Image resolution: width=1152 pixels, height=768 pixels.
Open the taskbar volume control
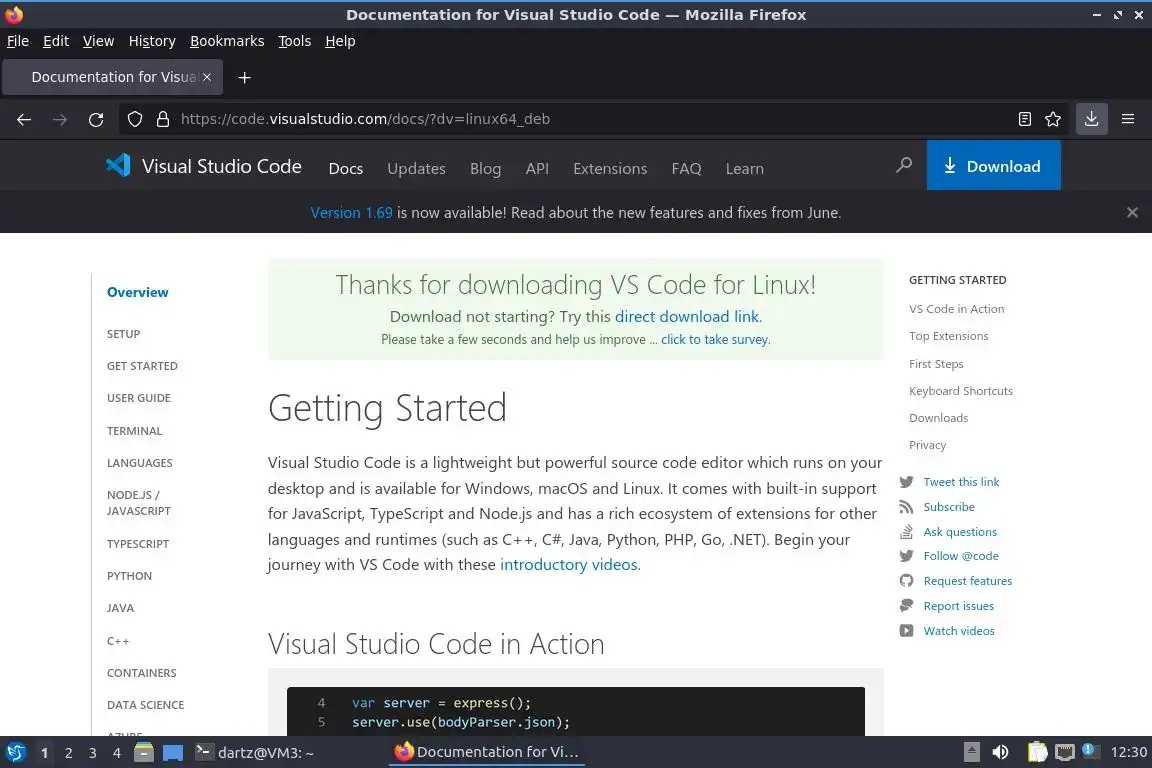click(x=1000, y=752)
